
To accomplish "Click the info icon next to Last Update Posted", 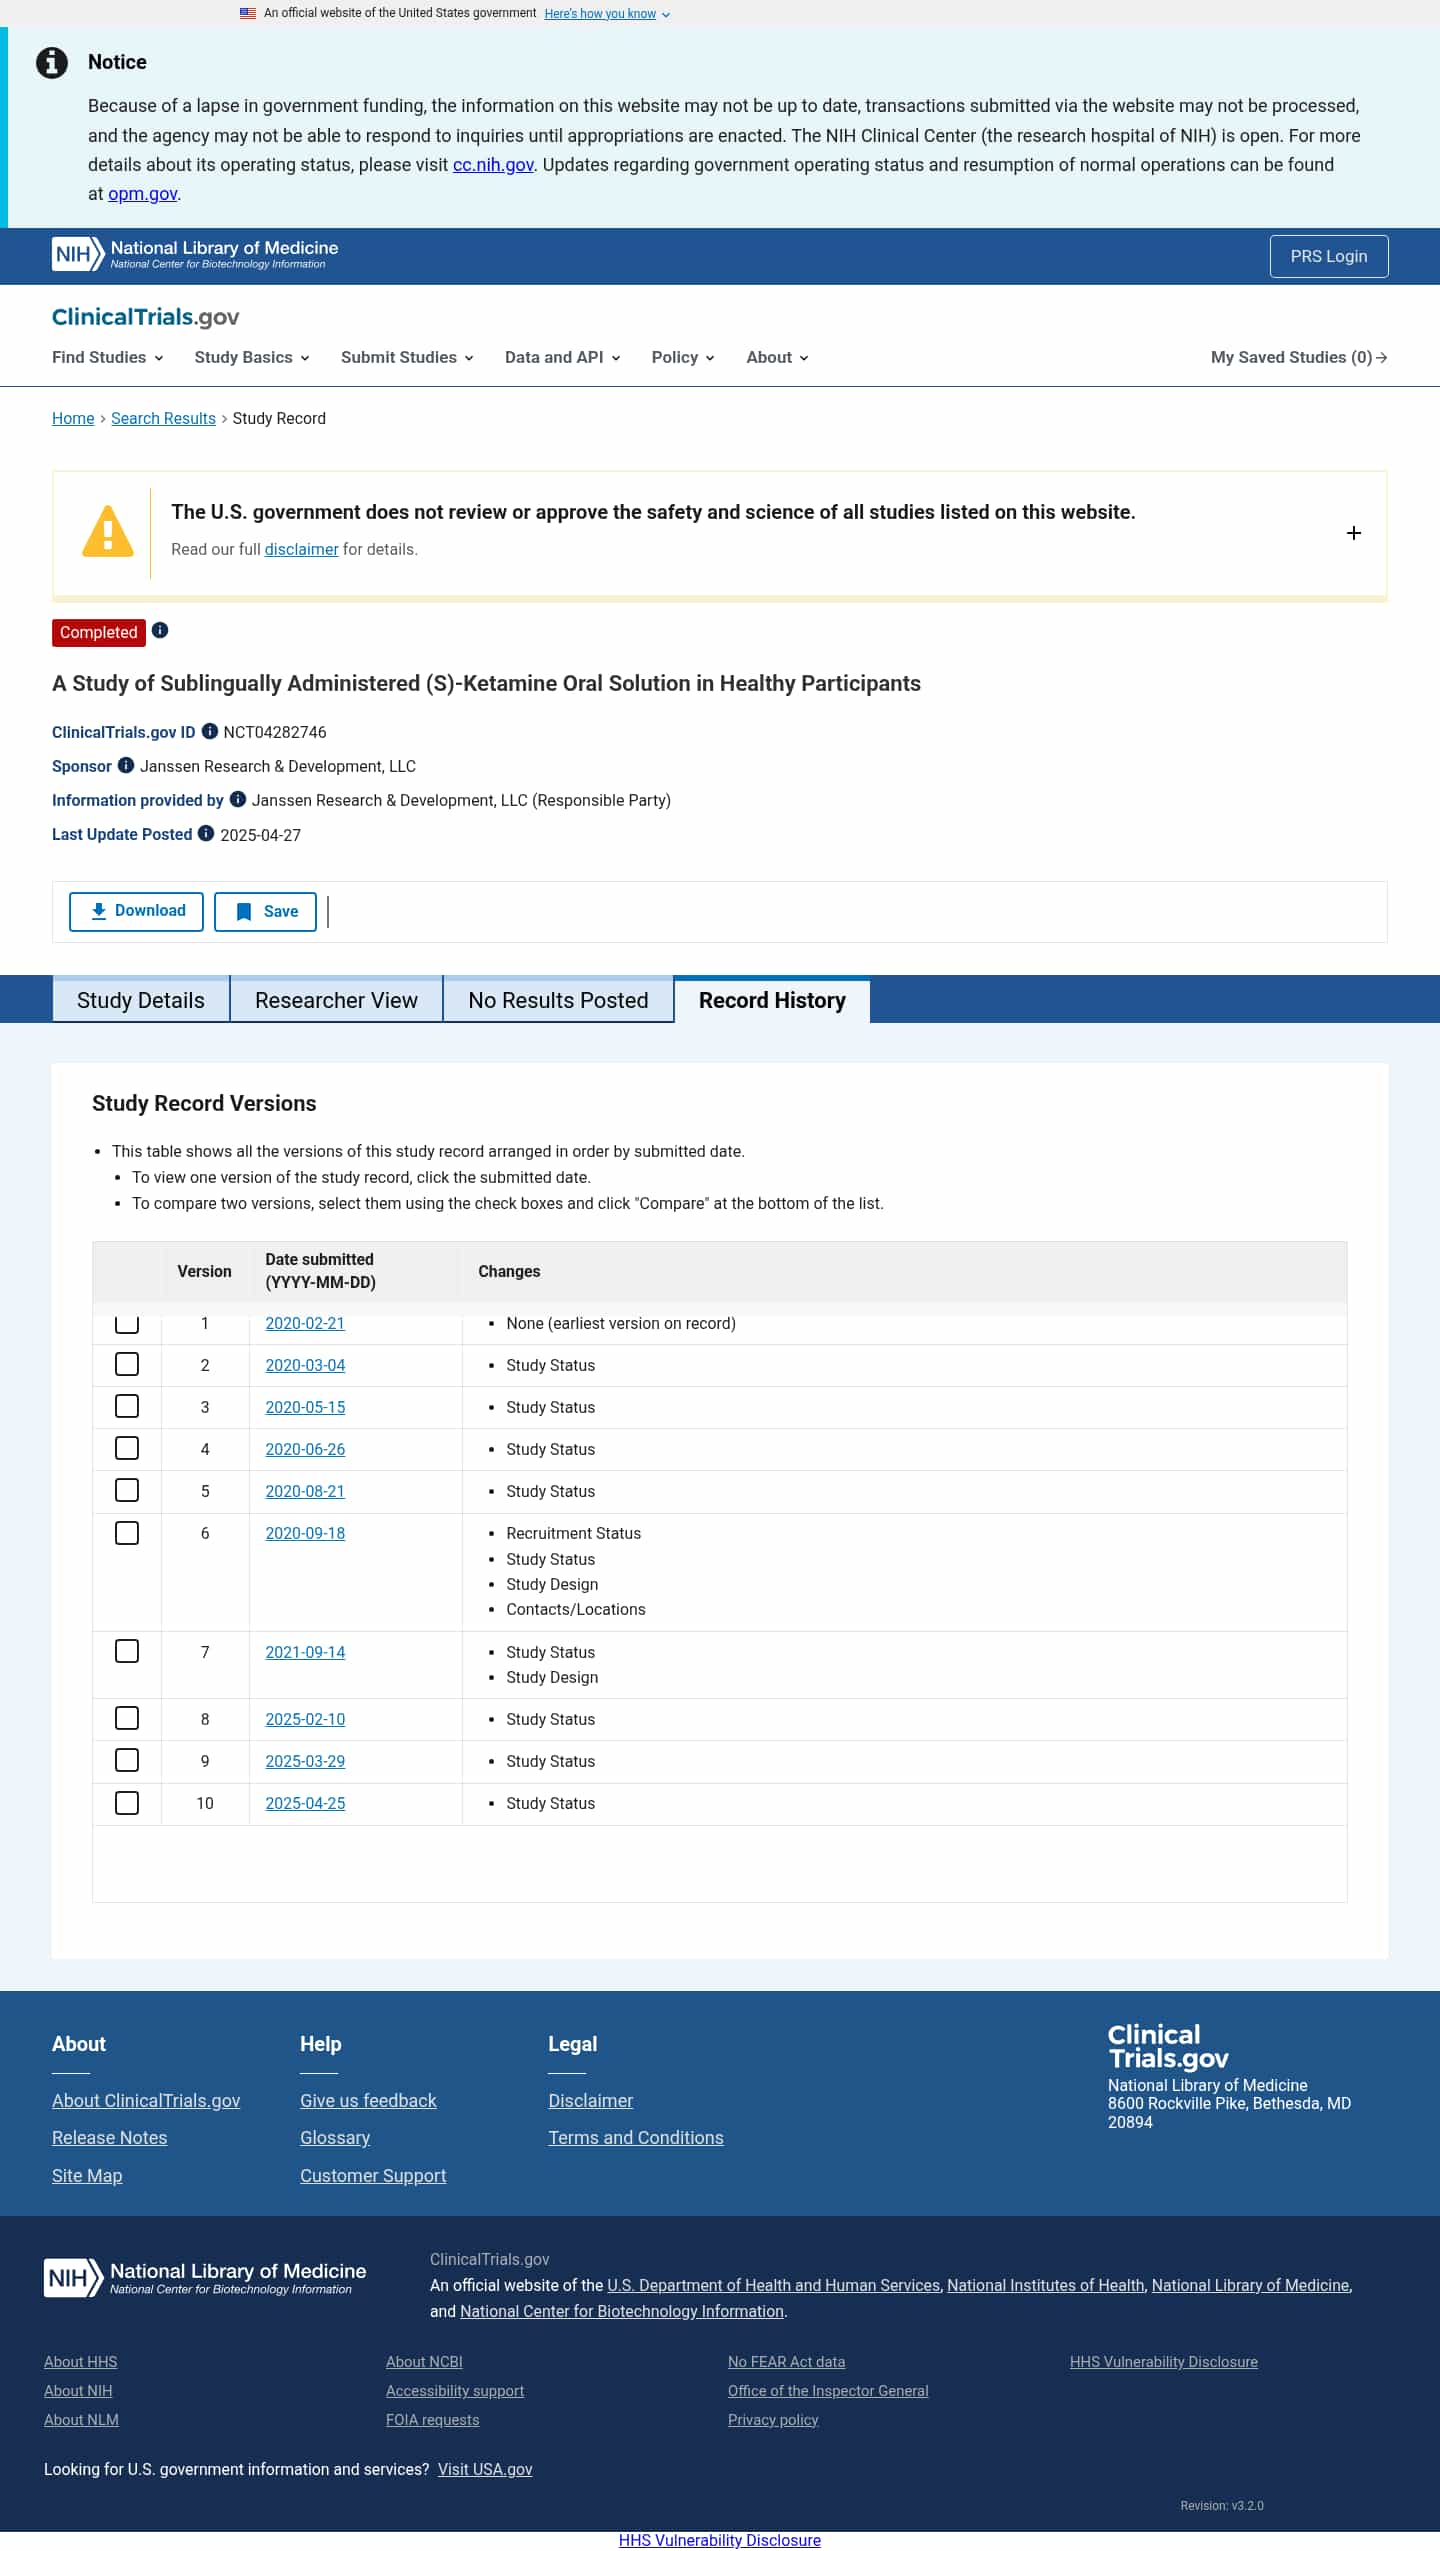I will click(206, 833).
